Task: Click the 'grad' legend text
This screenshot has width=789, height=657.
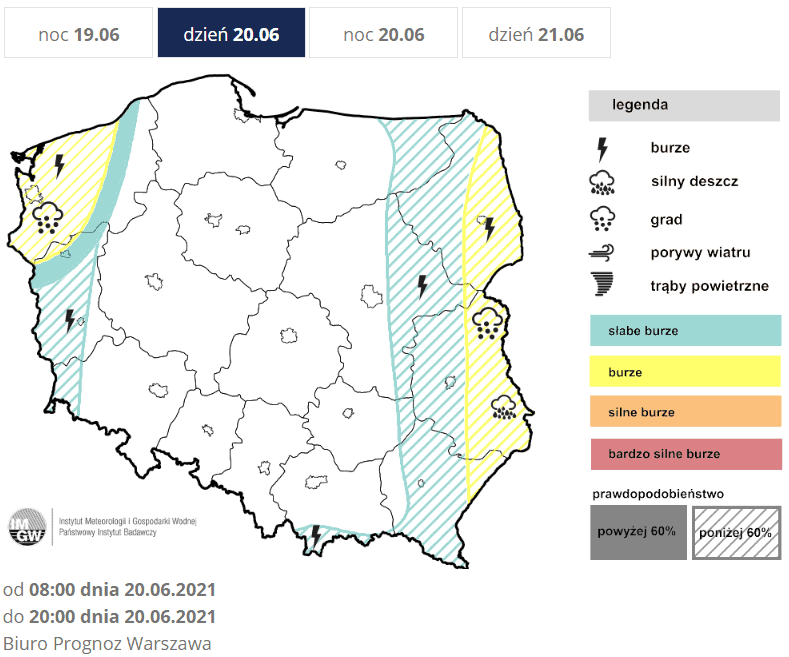Action: pos(666,220)
